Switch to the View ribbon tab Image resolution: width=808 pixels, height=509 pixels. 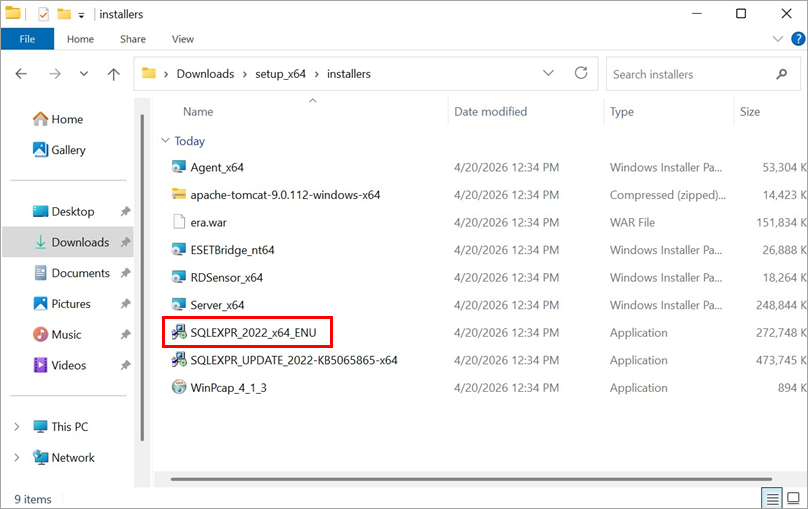coord(182,39)
